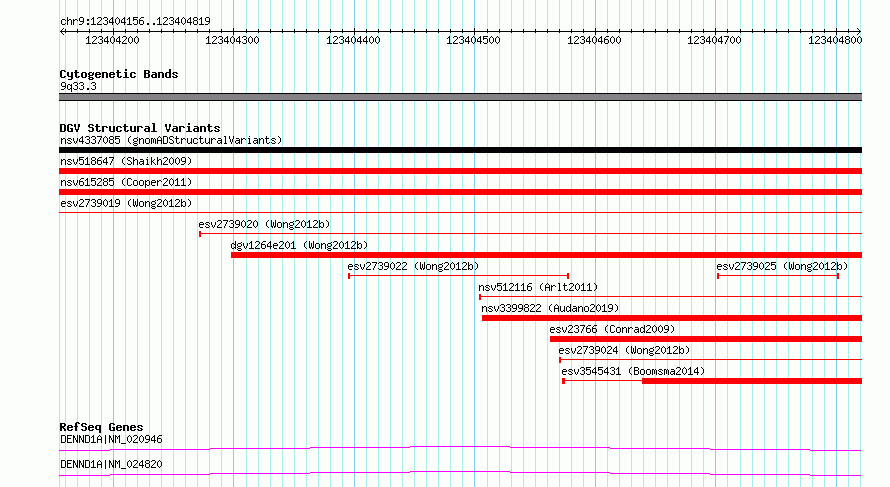Click the DGV Structural Variants track title

pyautogui.click(x=140, y=128)
